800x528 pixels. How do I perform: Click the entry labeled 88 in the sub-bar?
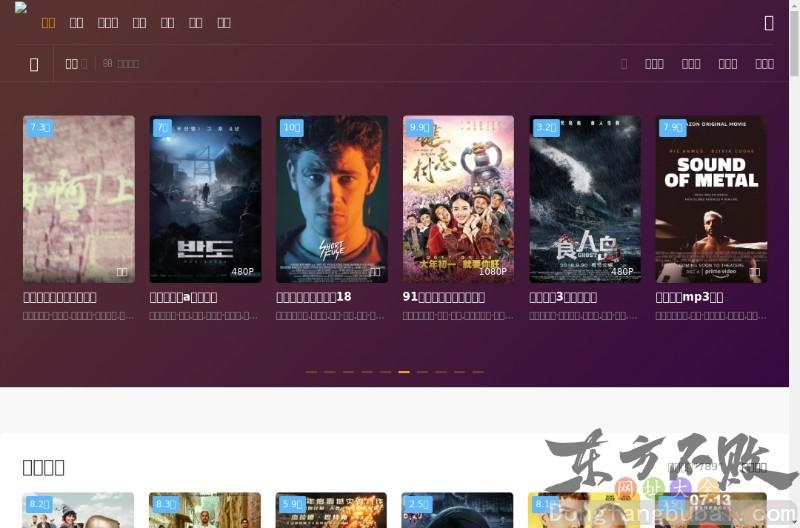point(121,64)
